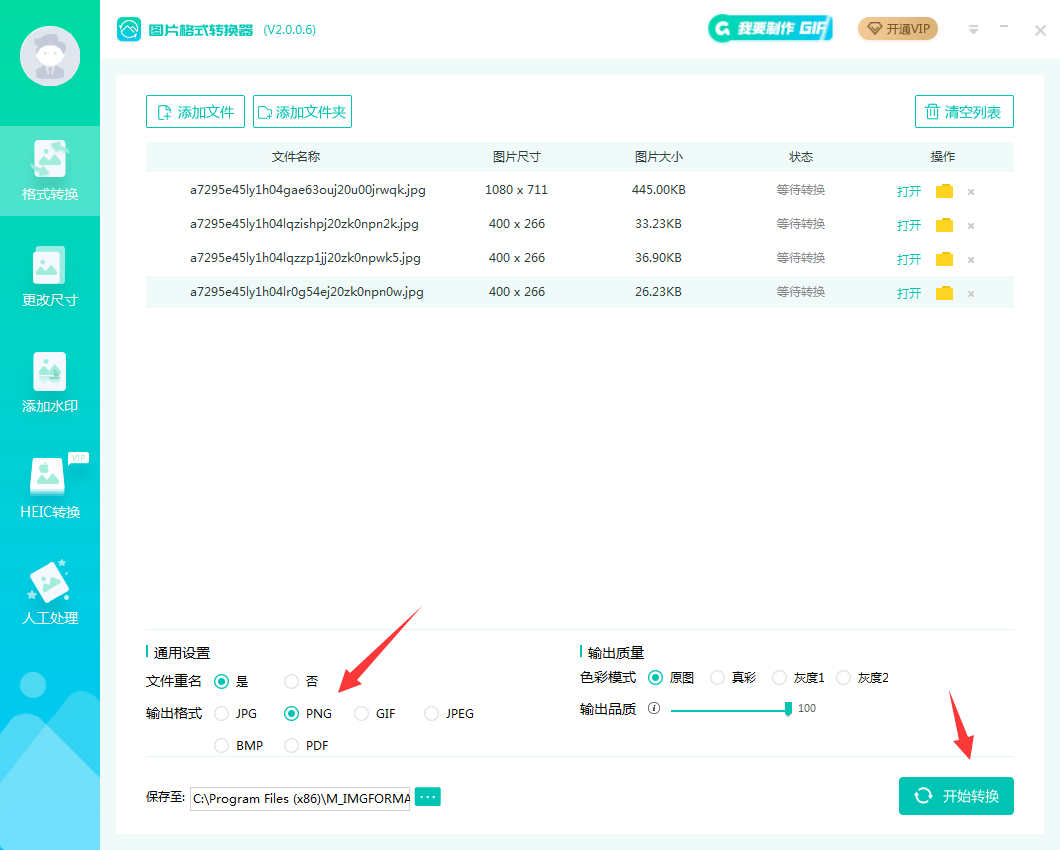This screenshot has width=1060, height=850.
Task: Open the 更改尺寸 sidebar tab
Action: [50, 277]
